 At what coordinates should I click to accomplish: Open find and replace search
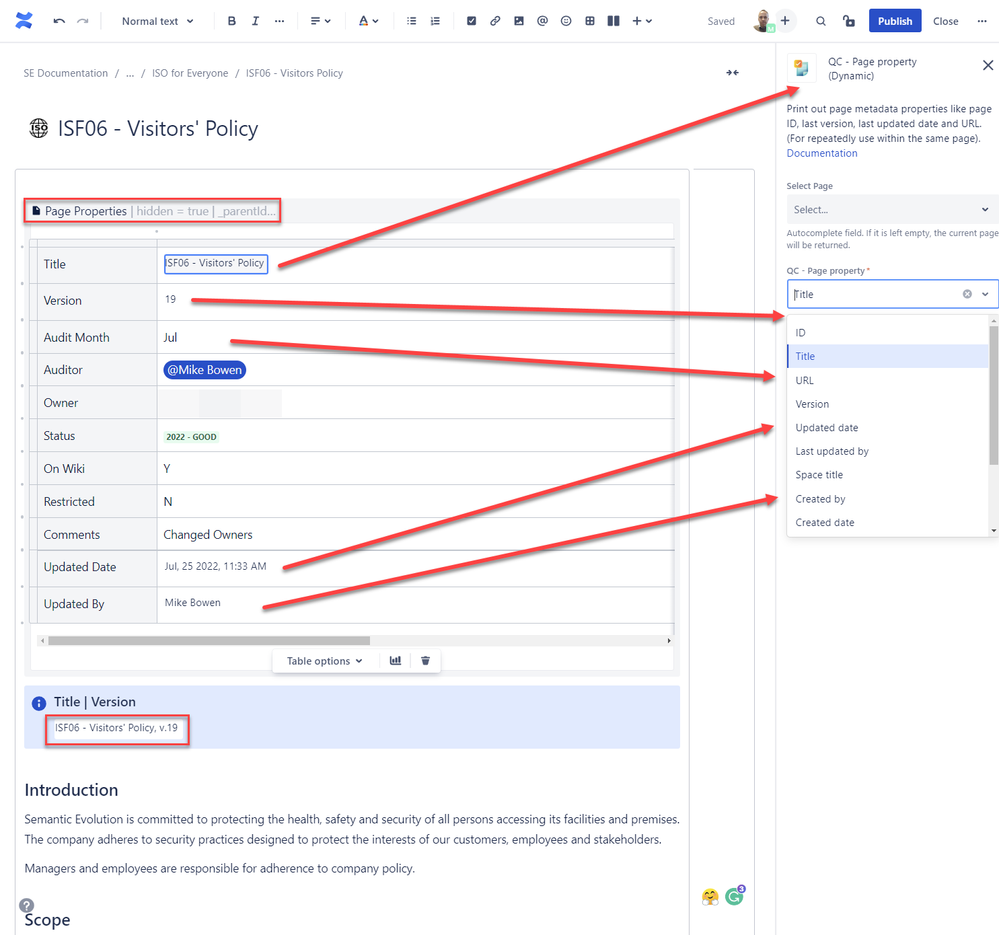click(821, 21)
